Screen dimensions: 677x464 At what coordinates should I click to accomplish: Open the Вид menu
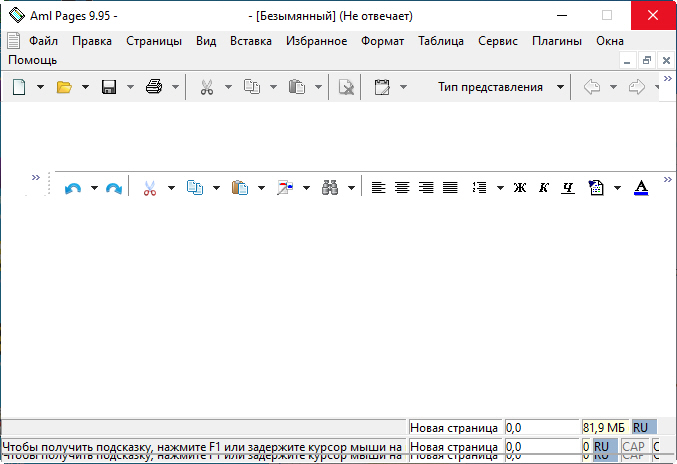coord(206,41)
